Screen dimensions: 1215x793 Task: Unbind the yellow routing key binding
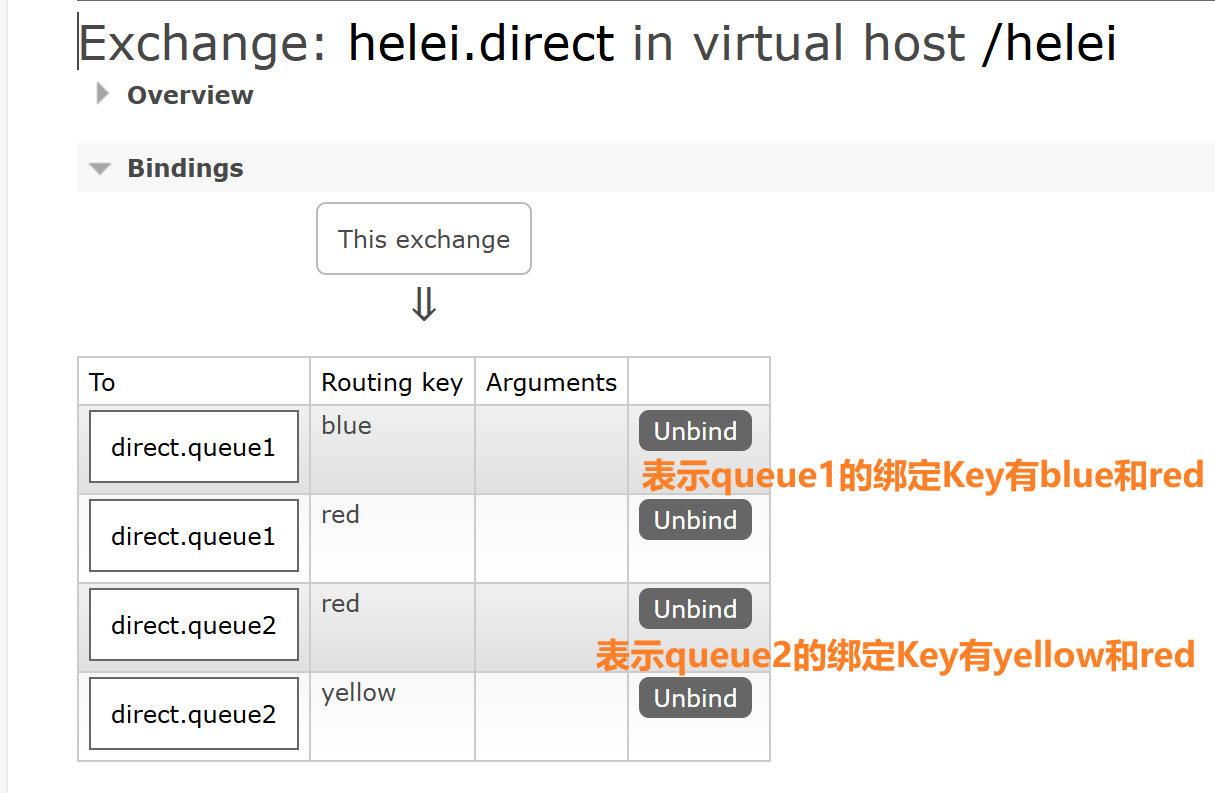pos(695,698)
